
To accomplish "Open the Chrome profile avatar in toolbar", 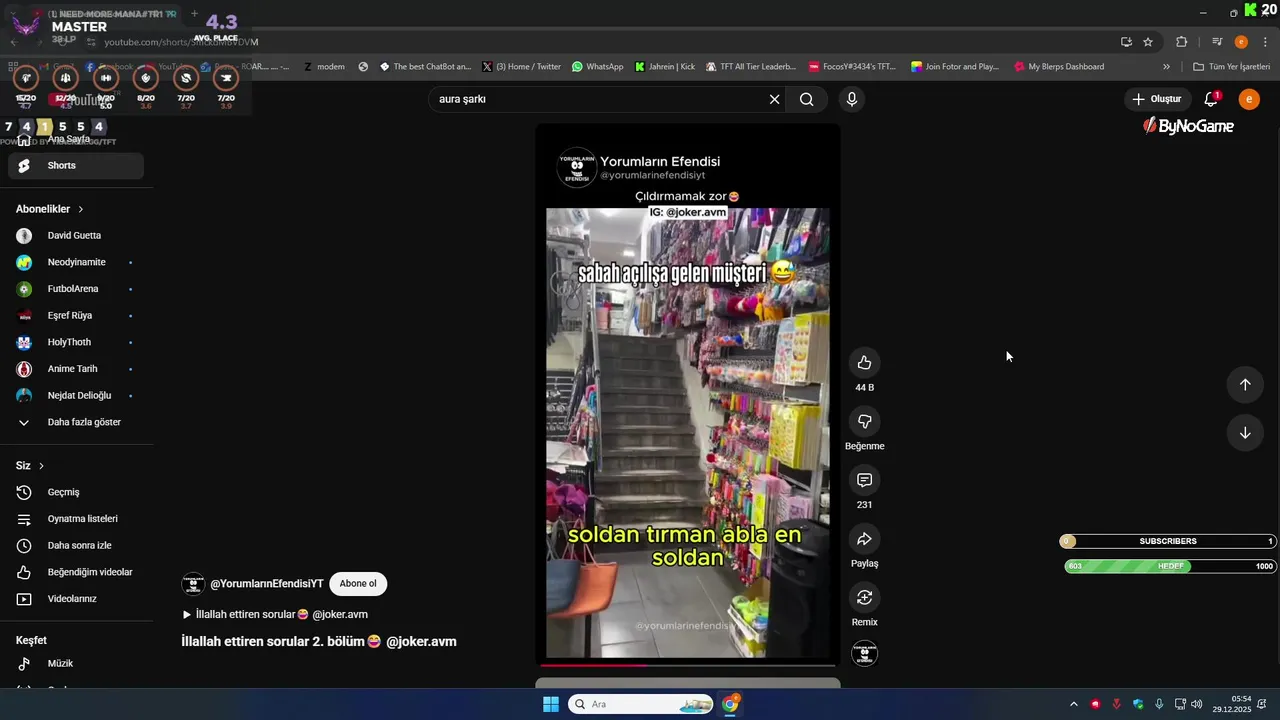I will (x=1241, y=42).
